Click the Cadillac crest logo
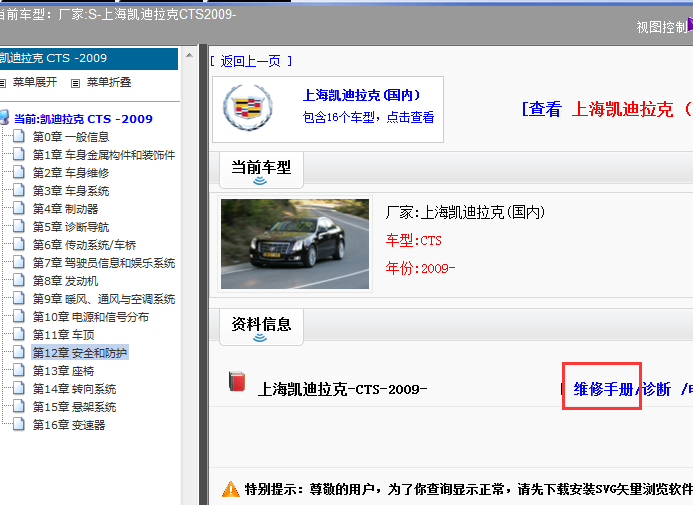Viewport: 693px width, 505px height. [x=248, y=107]
